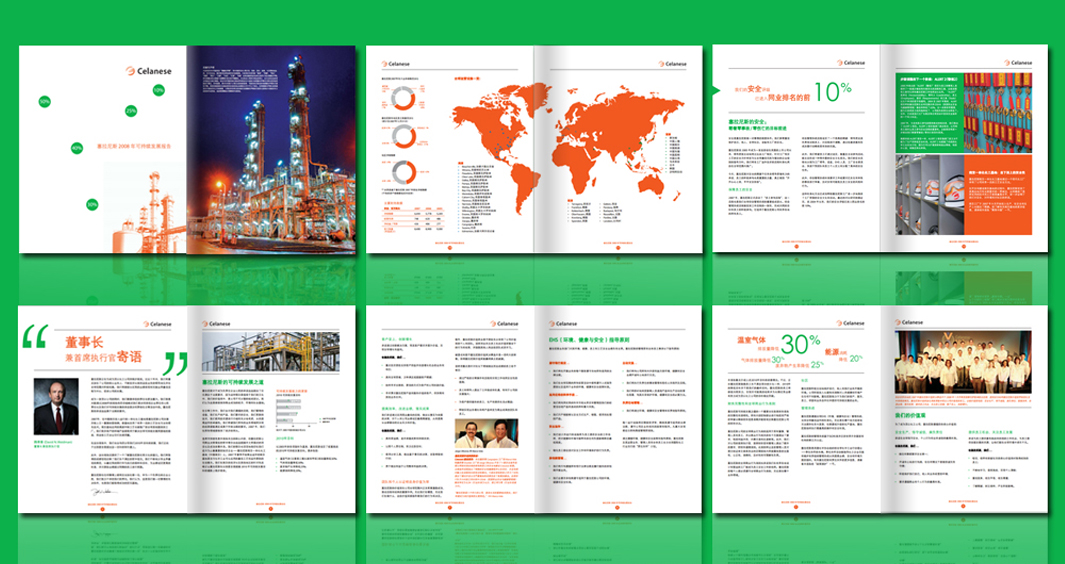Open the night-time refinery photo on the cover spread
The height and width of the screenshot is (564, 1065).
tap(271, 150)
